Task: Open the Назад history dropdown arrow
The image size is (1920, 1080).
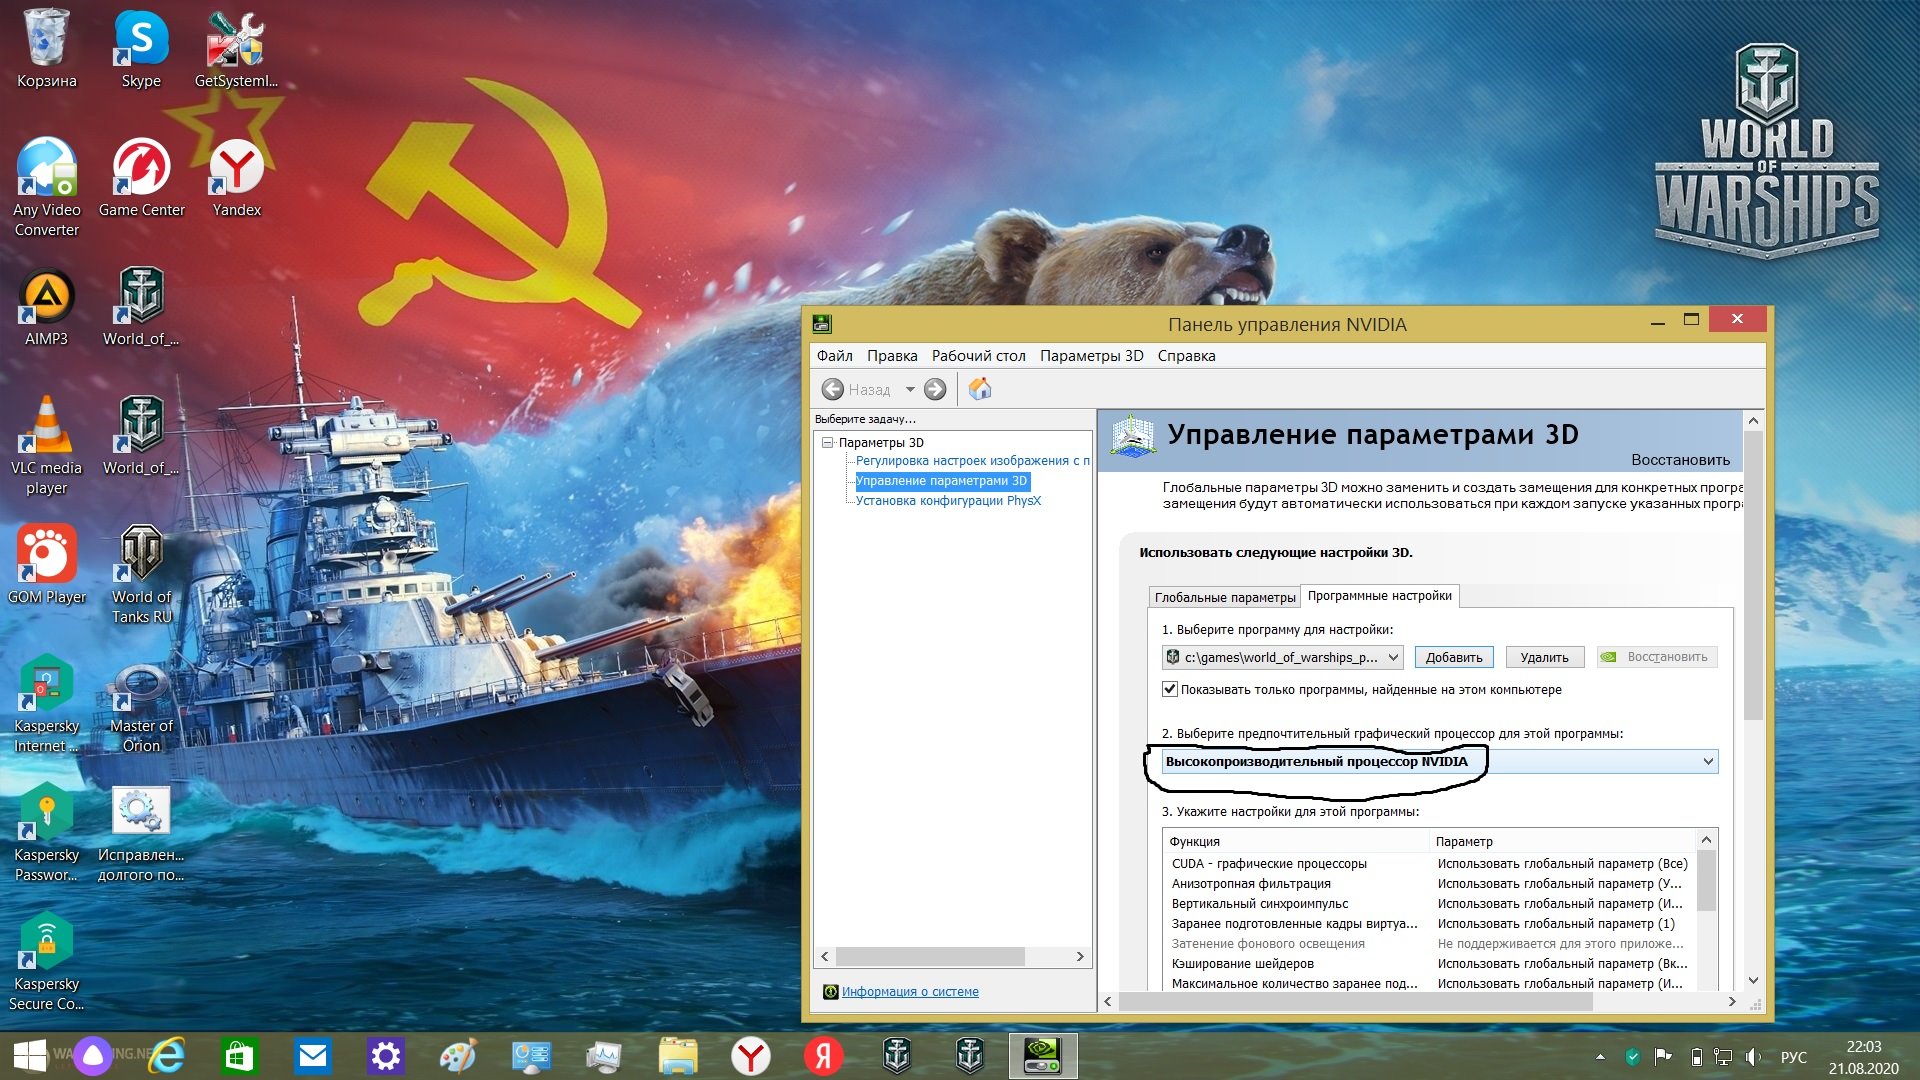Action: (910, 389)
